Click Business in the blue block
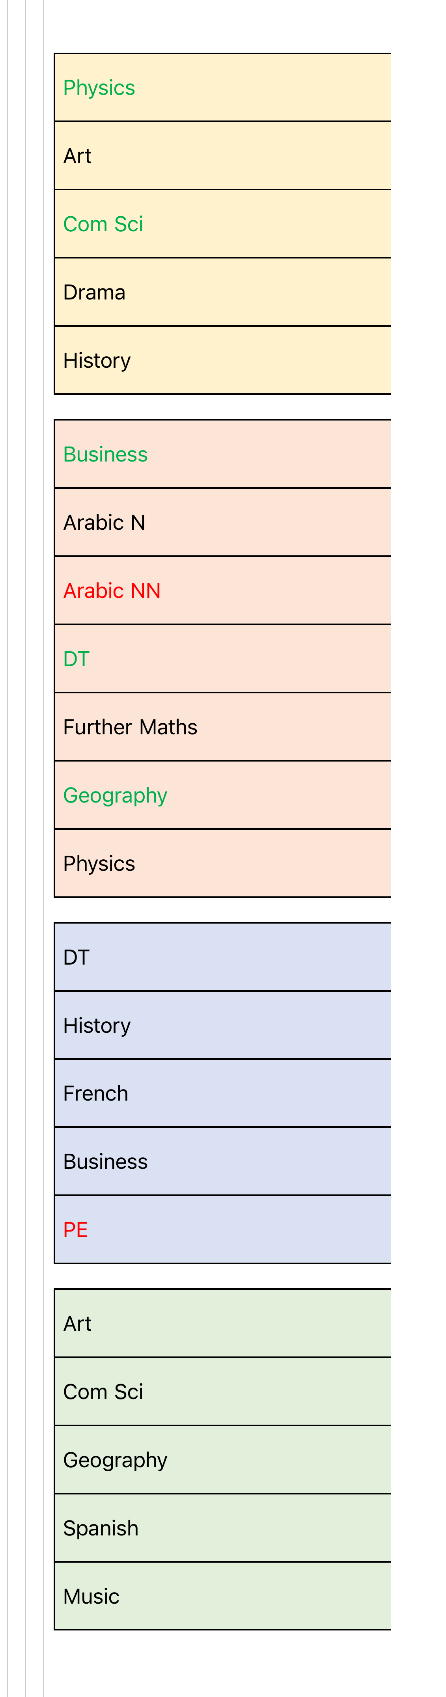 pyautogui.click(x=222, y=1161)
